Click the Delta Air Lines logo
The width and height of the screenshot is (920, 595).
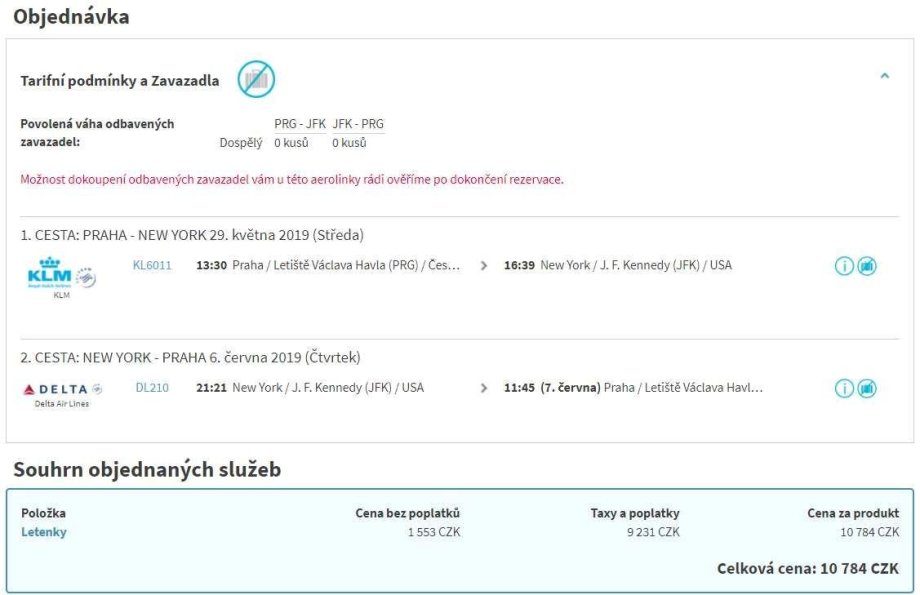(55, 389)
